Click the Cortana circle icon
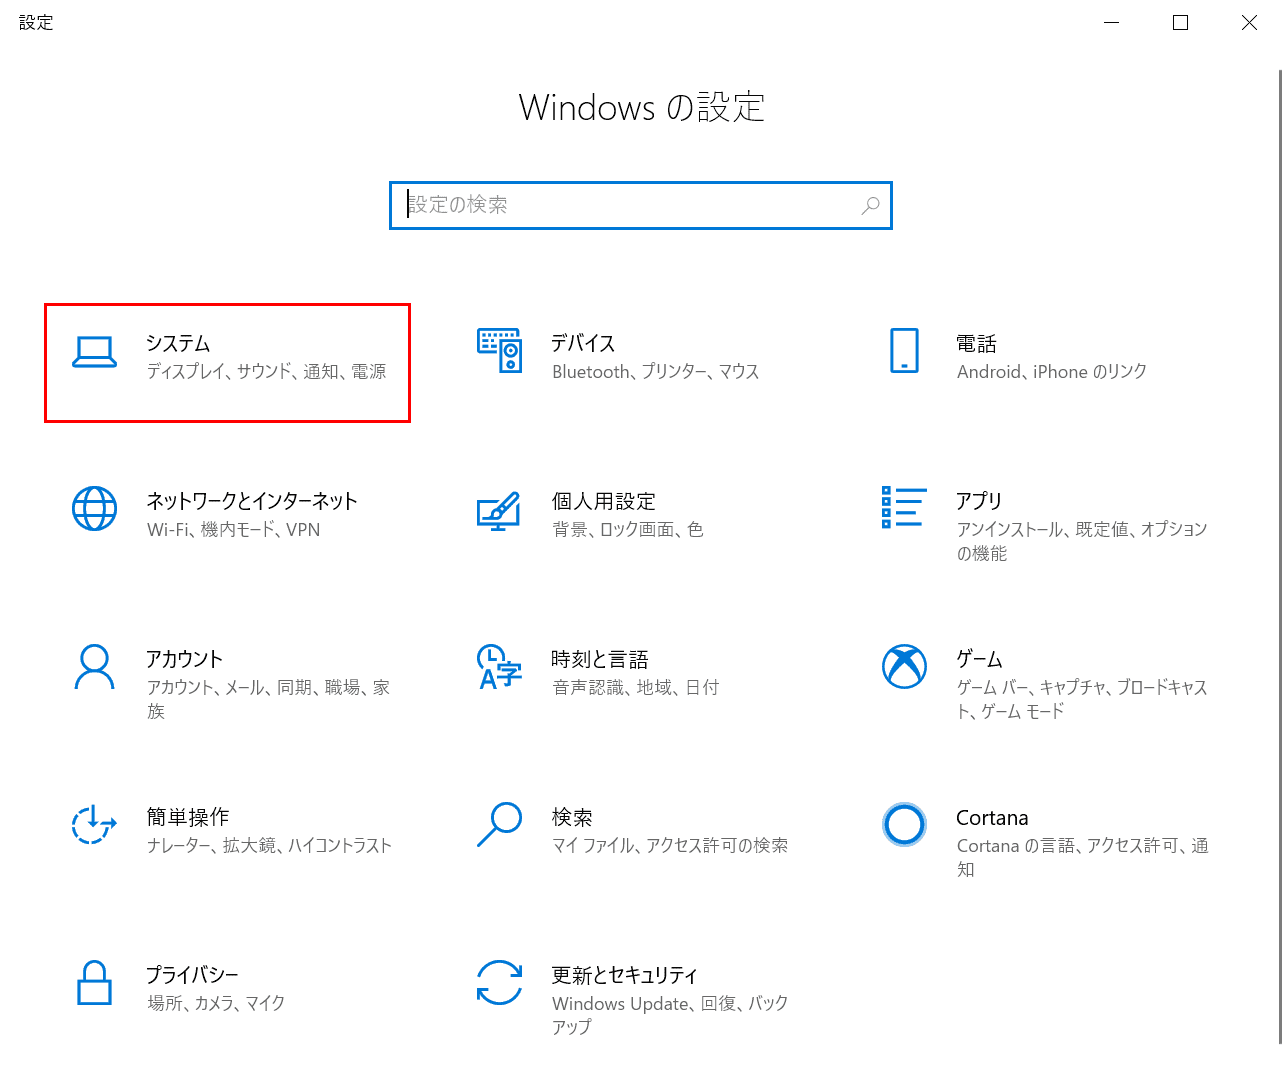Image resolution: width=1285 pixels, height=1076 pixels. tap(904, 824)
